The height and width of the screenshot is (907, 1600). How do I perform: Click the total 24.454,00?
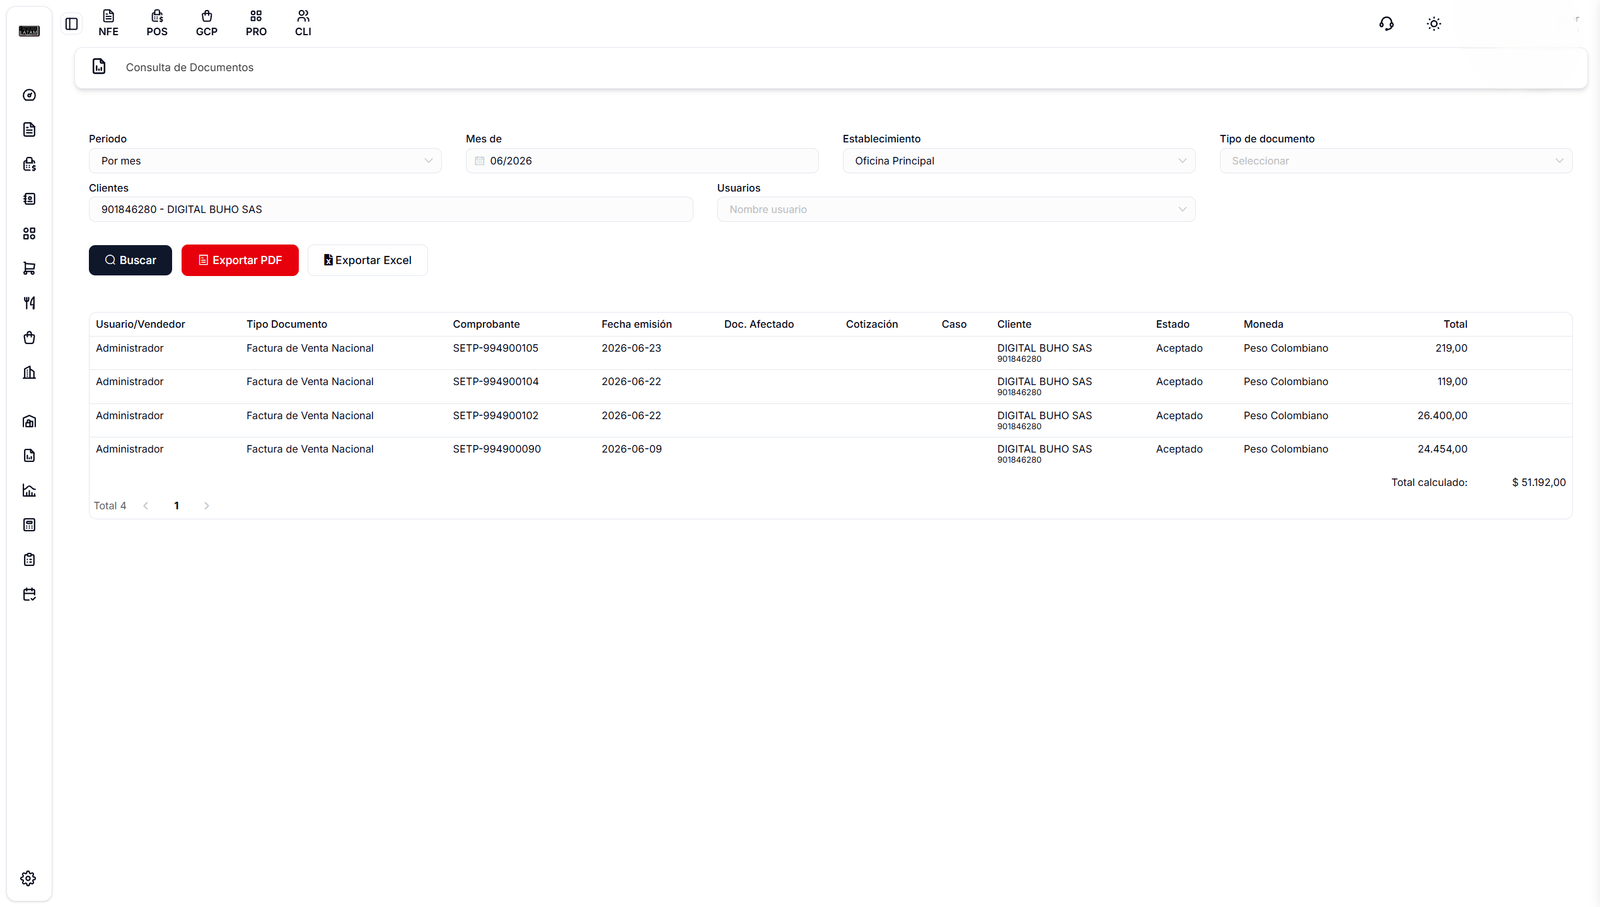[x=1442, y=449]
